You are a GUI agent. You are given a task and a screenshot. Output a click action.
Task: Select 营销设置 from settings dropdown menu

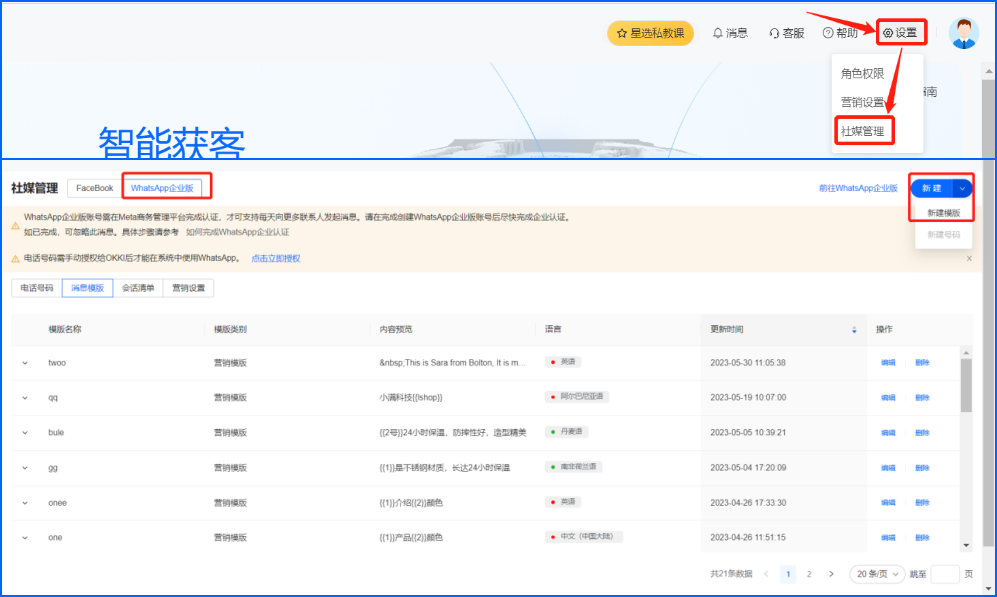[x=862, y=102]
